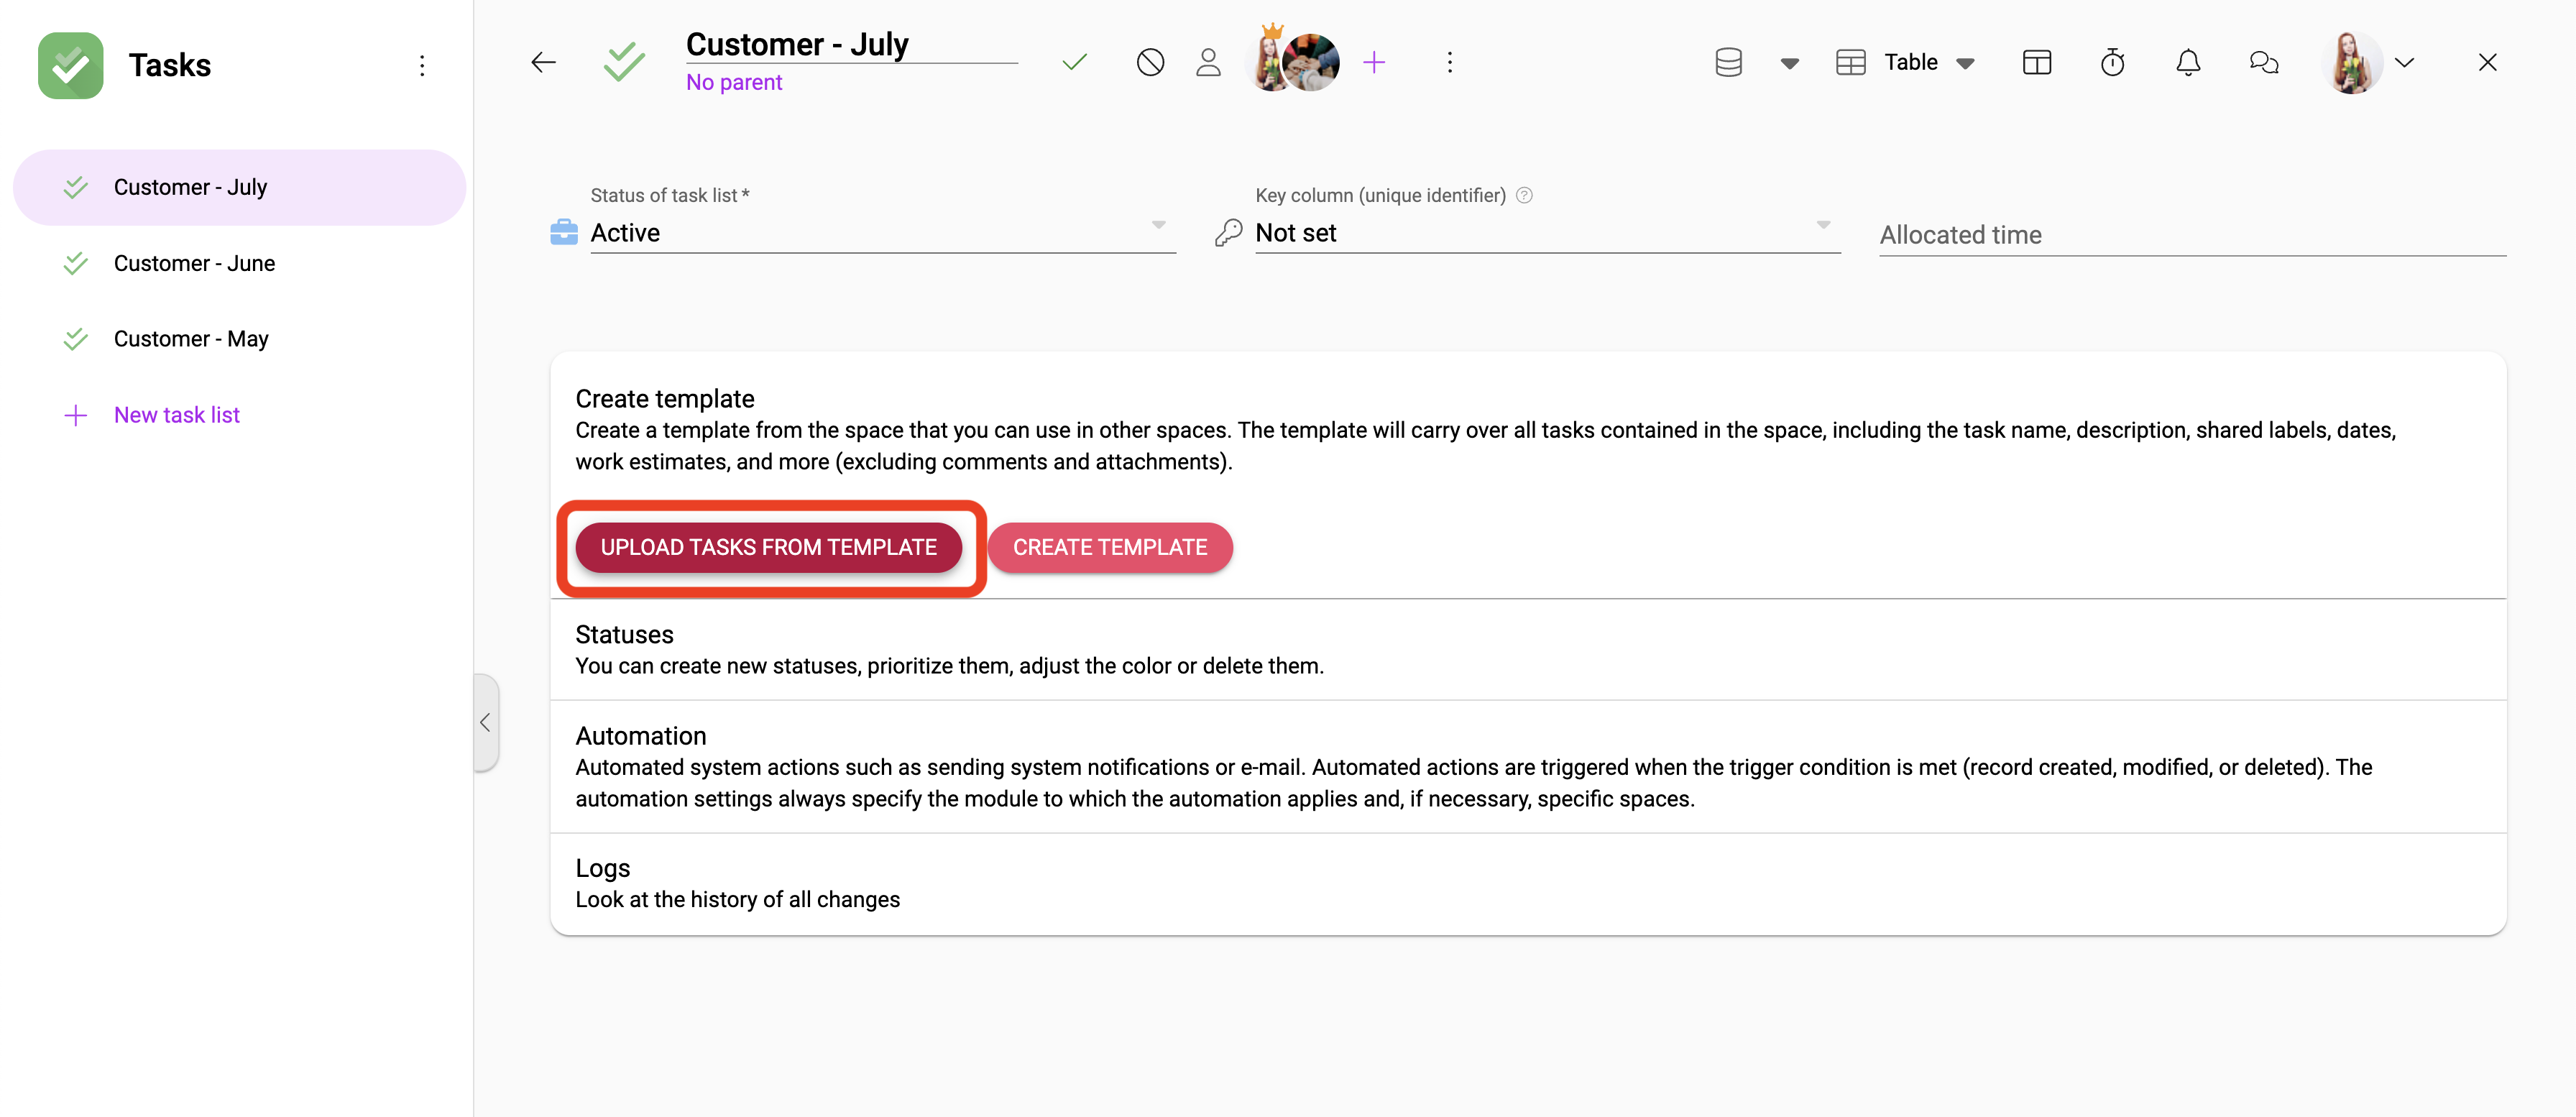2576x1117 pixels.
Task: Click the double-check icon beside Customer - June
Action: coord(75,263)
